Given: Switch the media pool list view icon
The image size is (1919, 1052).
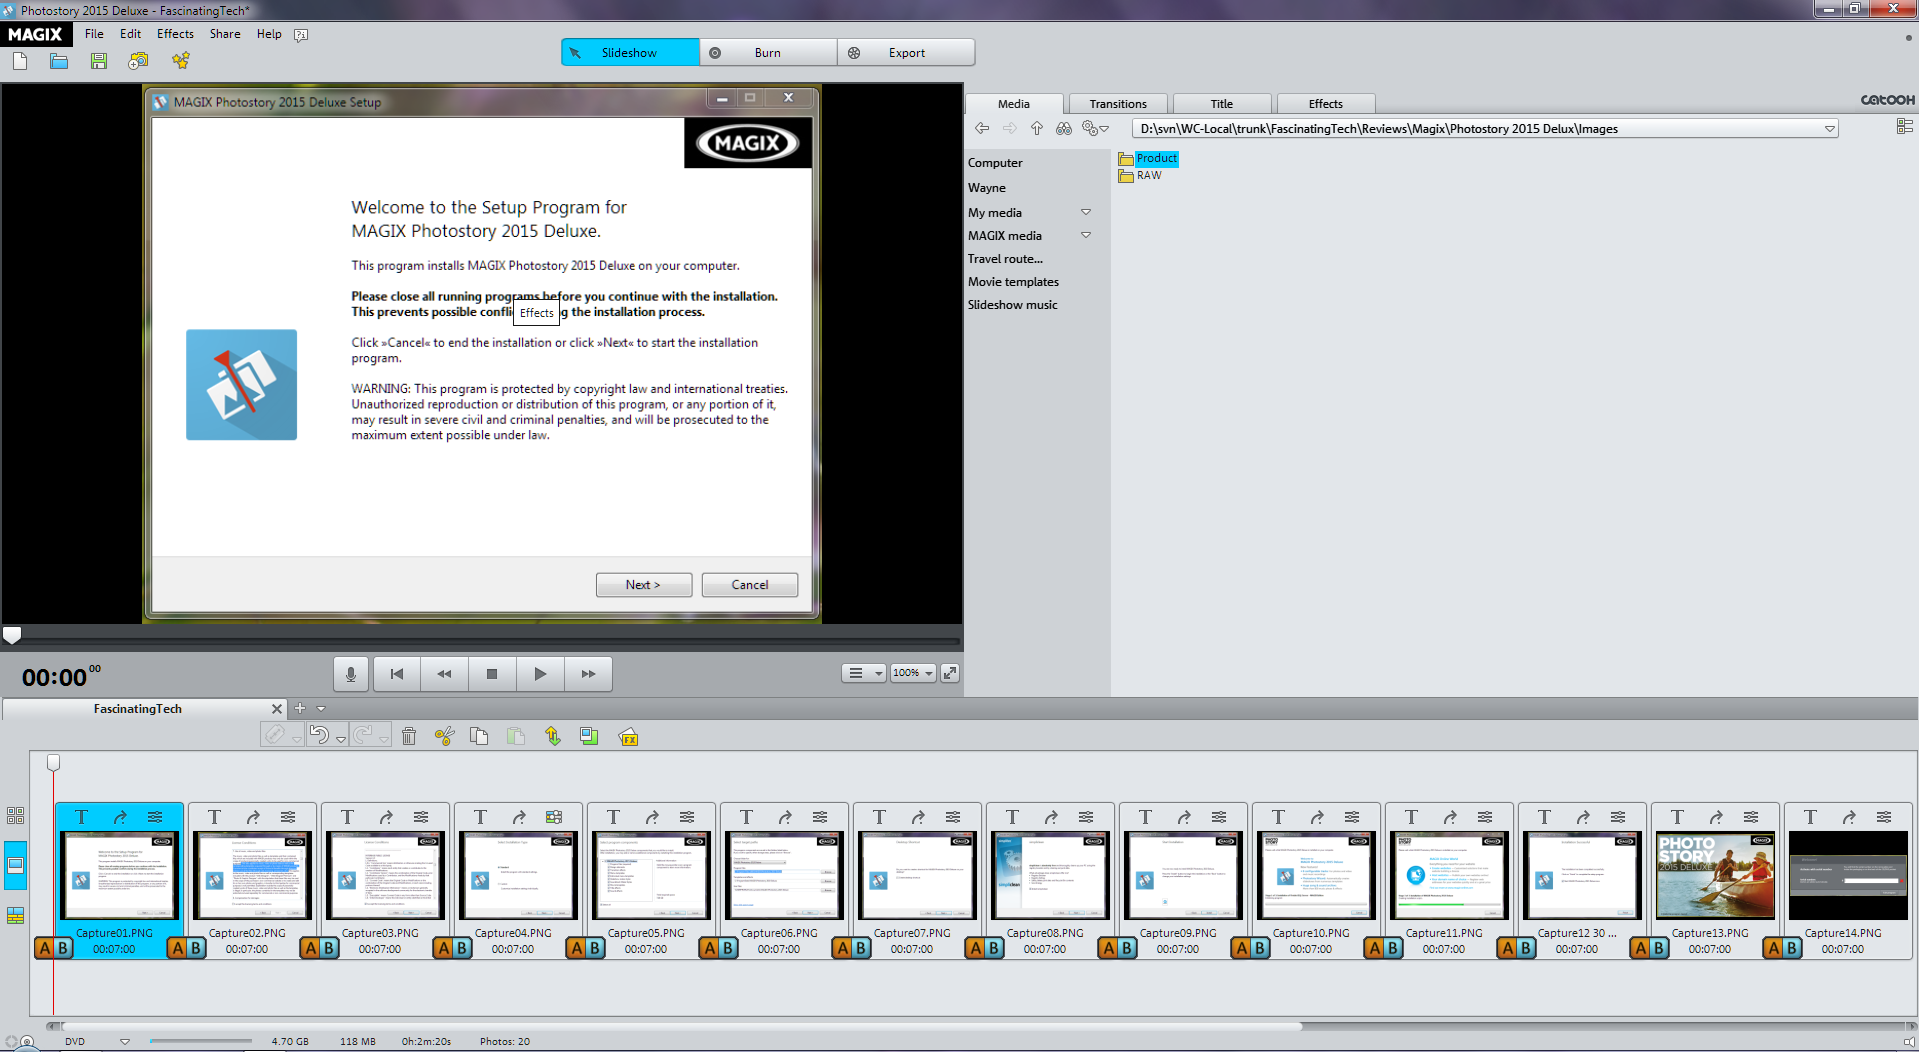Looking at the screenshot, I should [x=1904, y=126].
